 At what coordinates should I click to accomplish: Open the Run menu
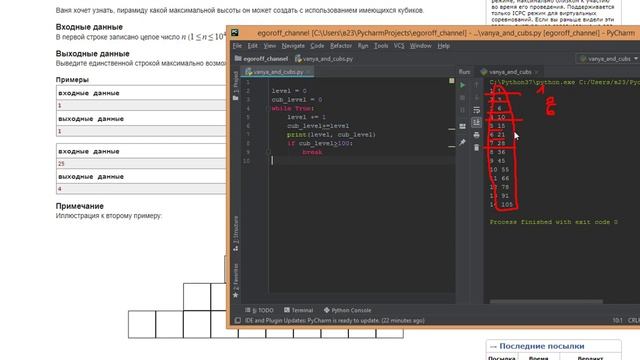tap(363, 46)
